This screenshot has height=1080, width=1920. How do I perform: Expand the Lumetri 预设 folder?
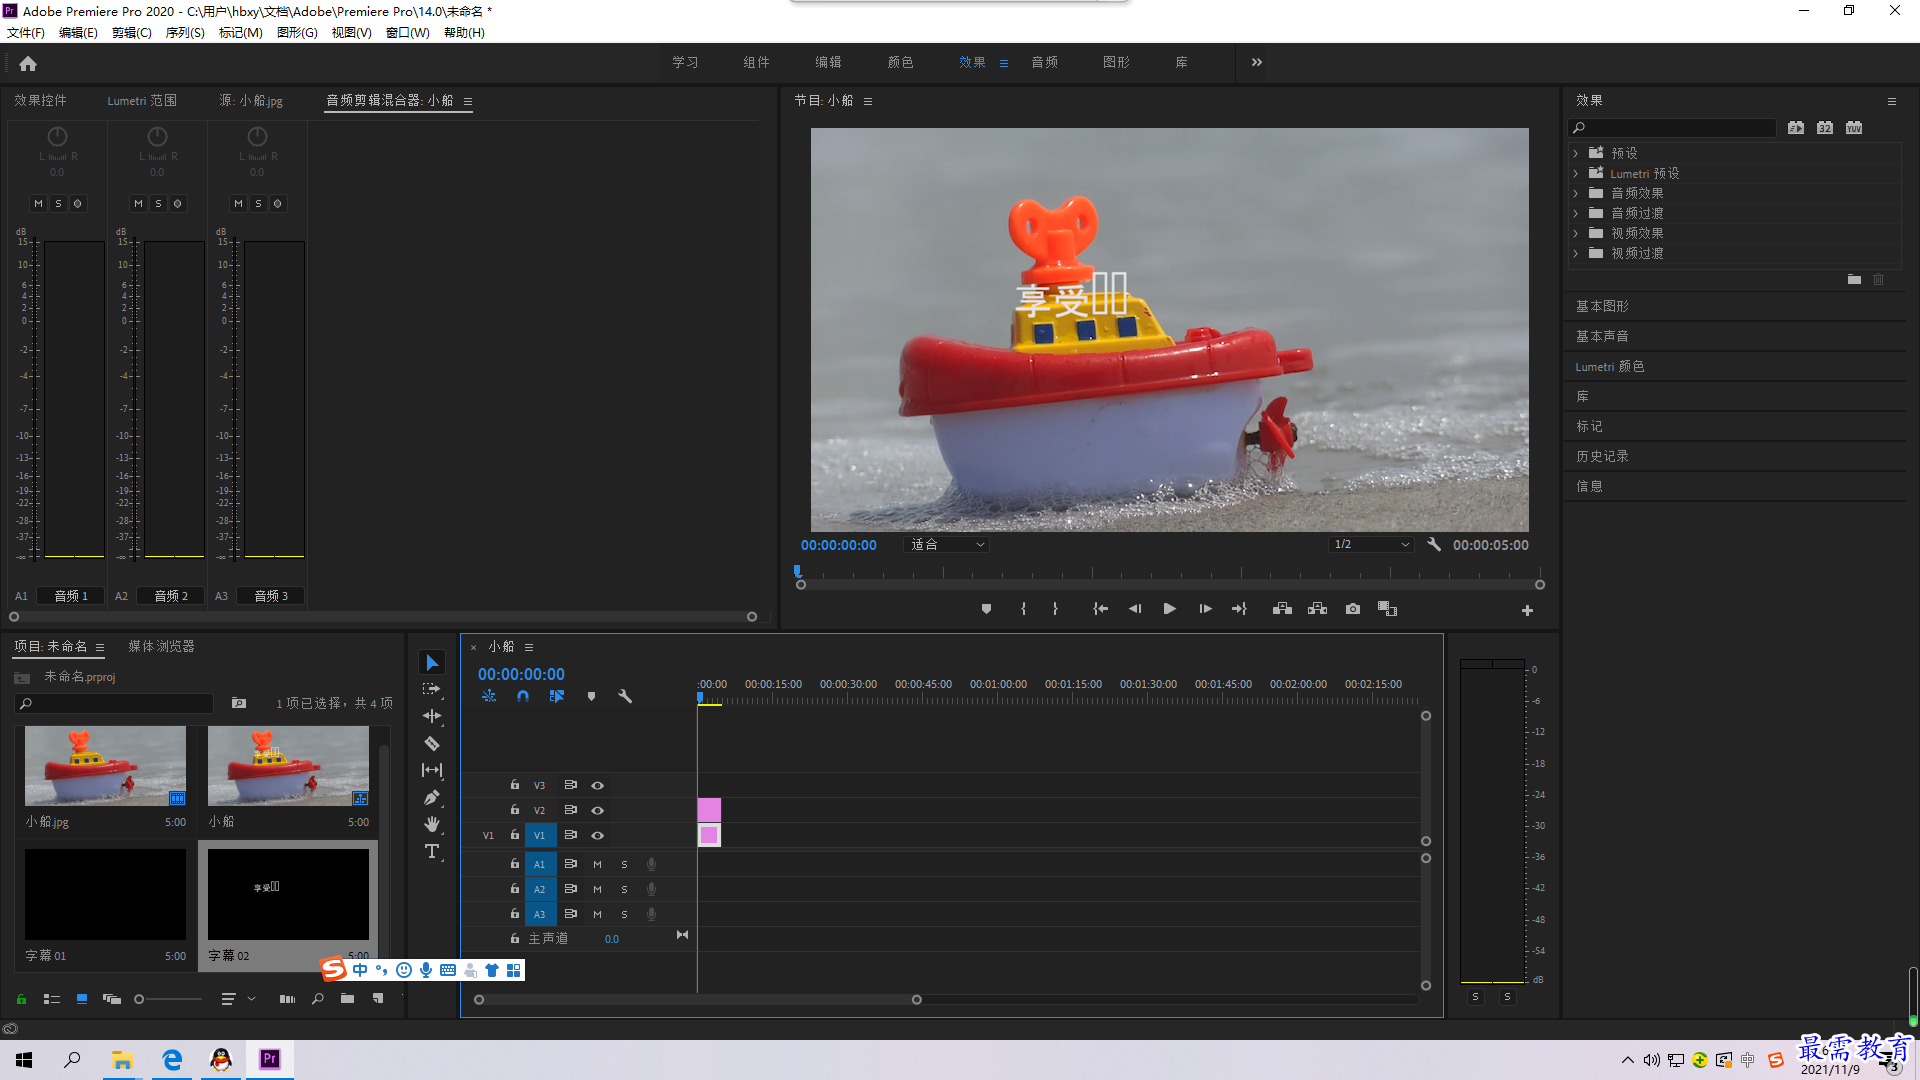coord(1576,173)
